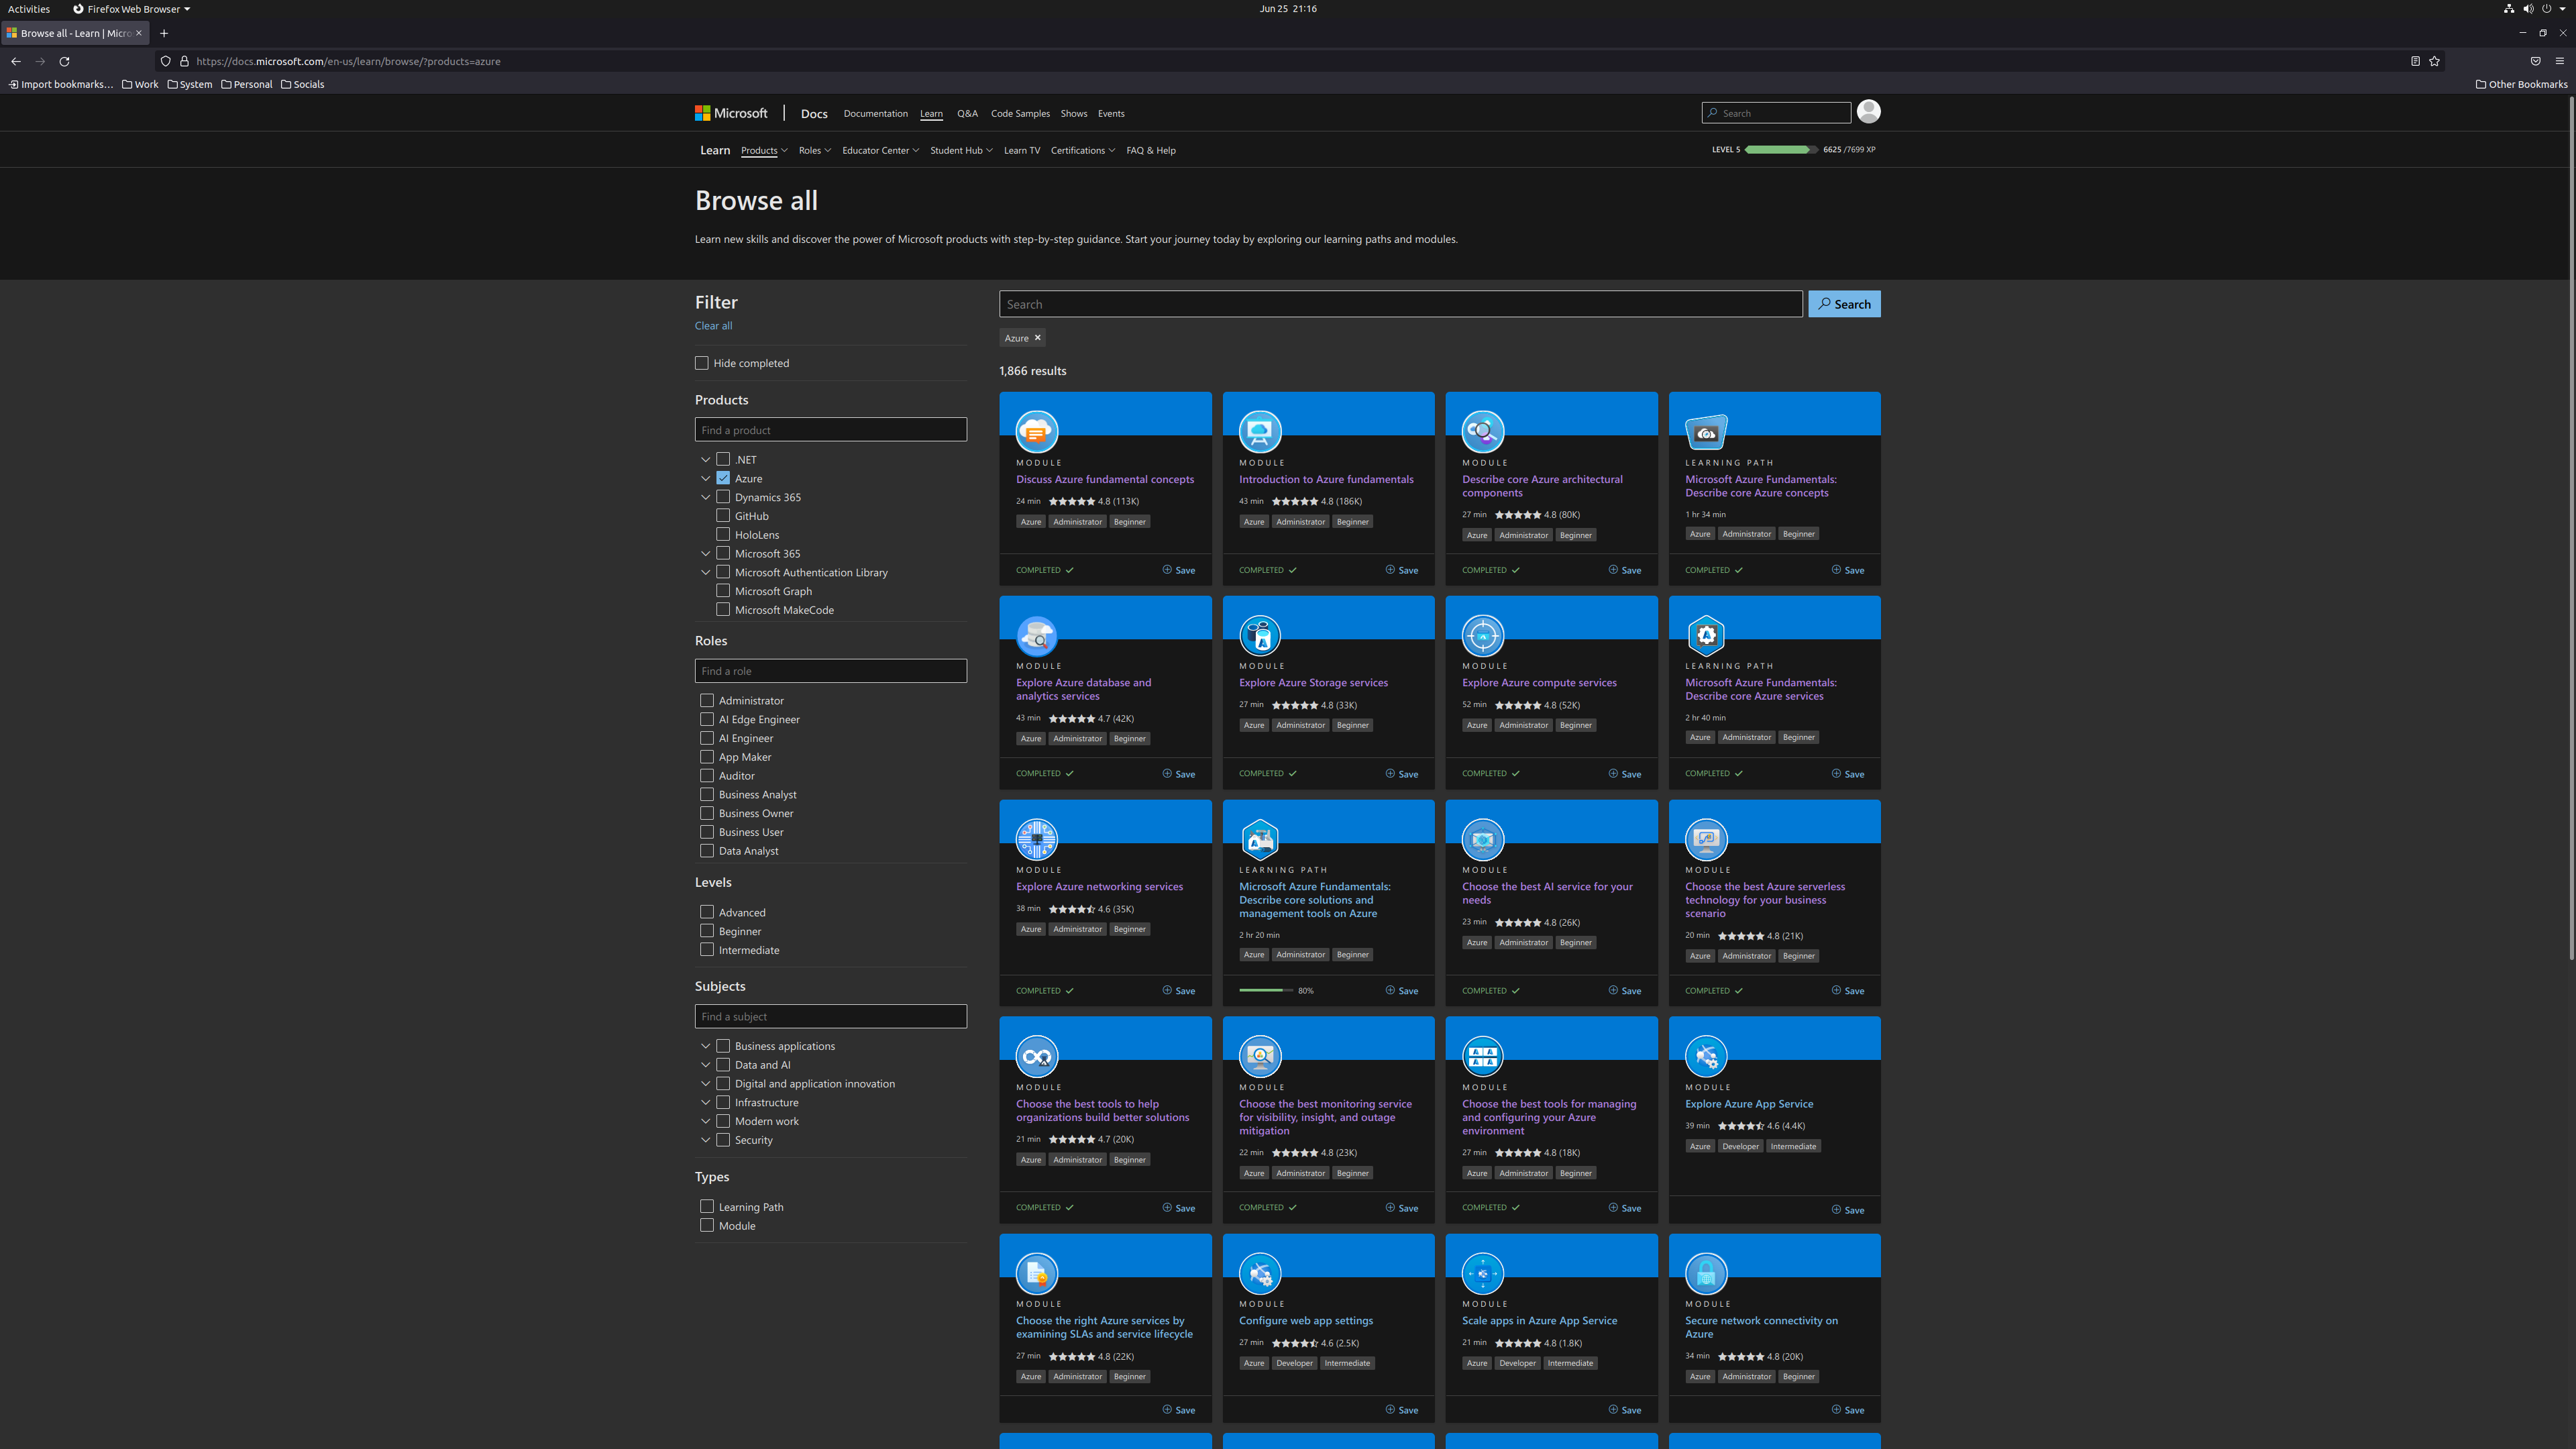Screen dimensions: 2576x1449
Task: Click the 80% learning path progress bar
Action: (x=1266, y=990)
